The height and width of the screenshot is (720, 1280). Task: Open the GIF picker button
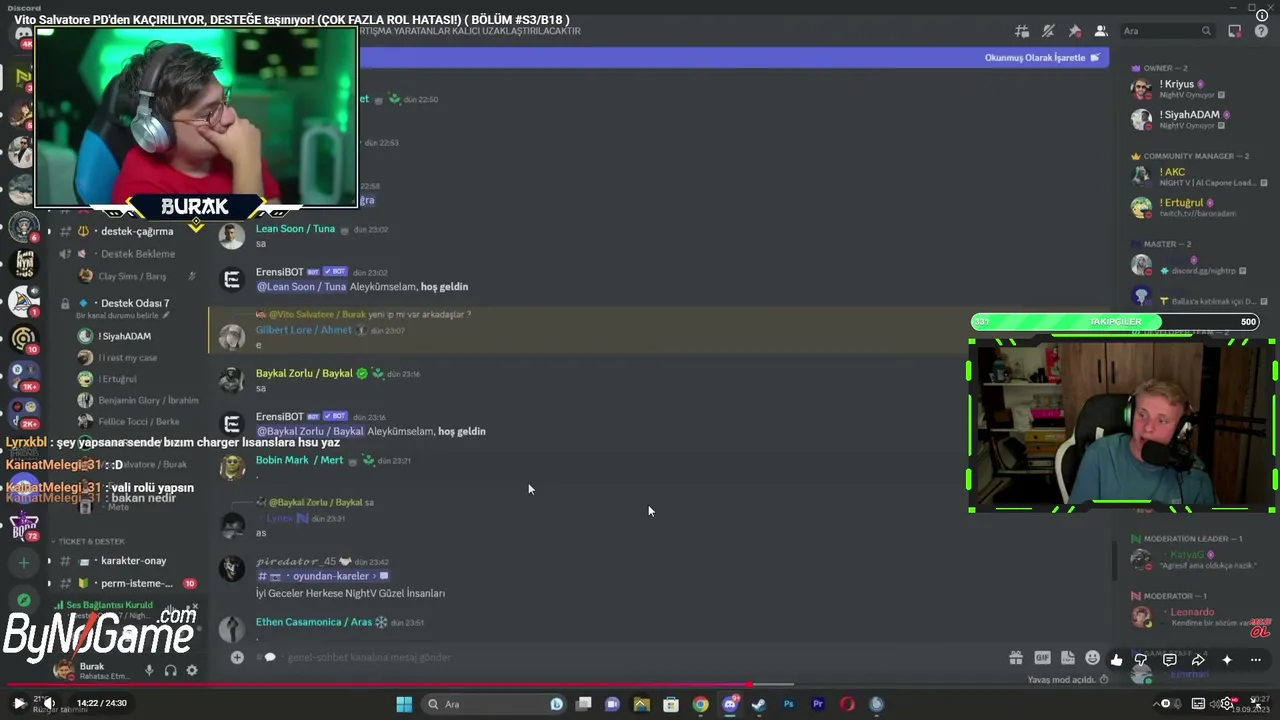1042,658
